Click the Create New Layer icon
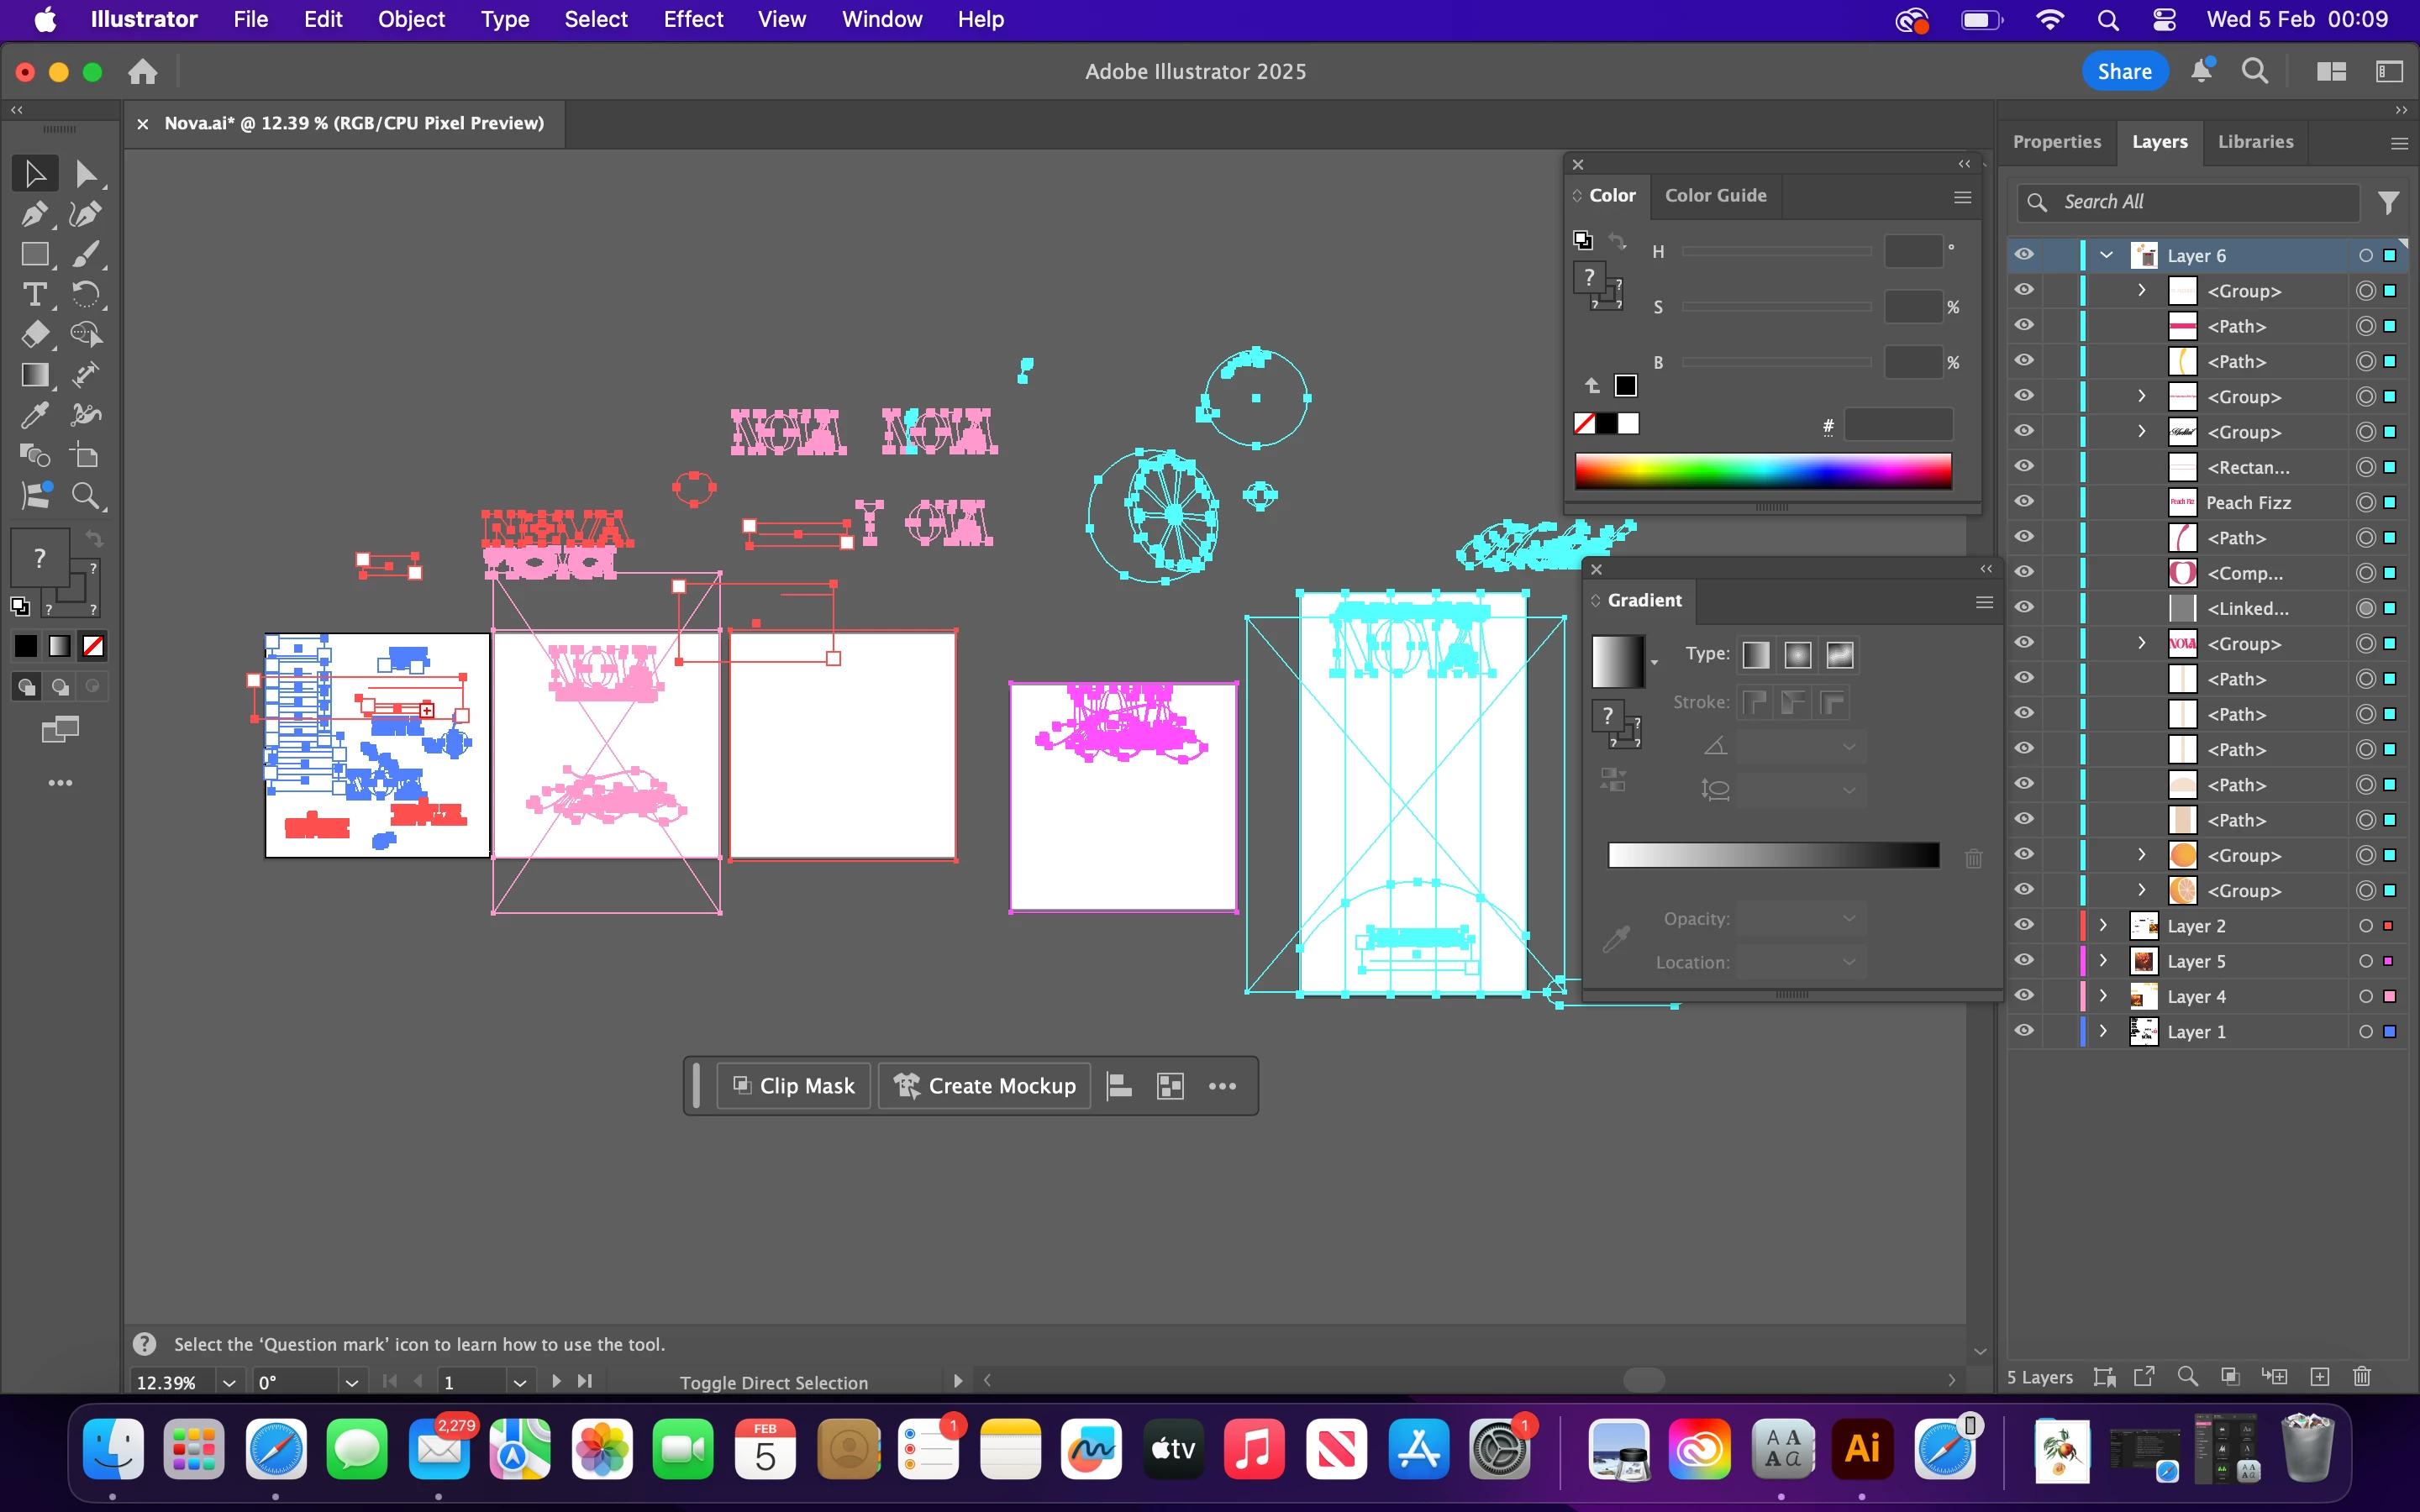 [x=2320, y=1377]
